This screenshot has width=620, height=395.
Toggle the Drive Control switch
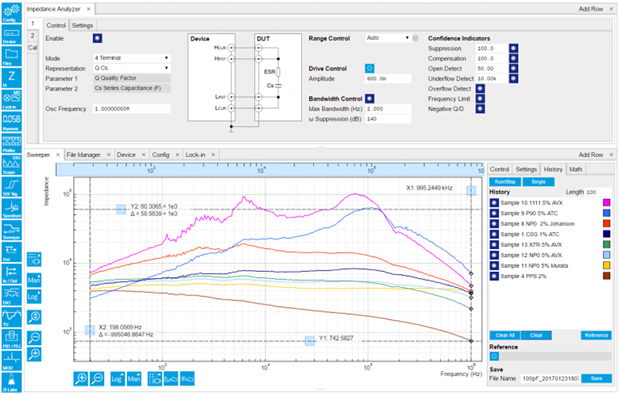369,68
